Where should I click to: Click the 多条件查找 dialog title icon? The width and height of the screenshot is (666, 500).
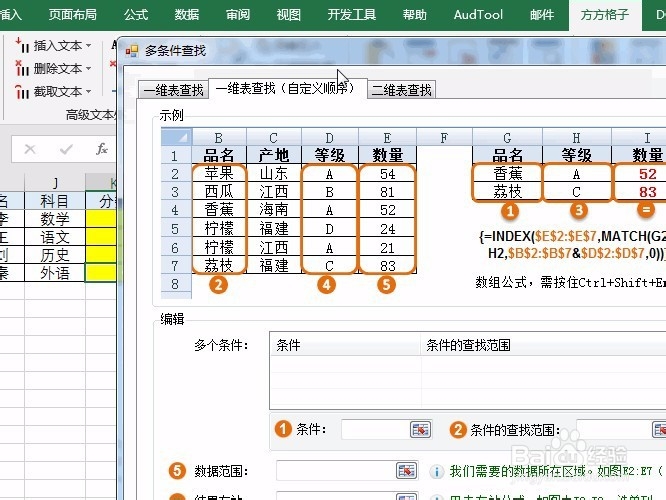click(132, 51)
